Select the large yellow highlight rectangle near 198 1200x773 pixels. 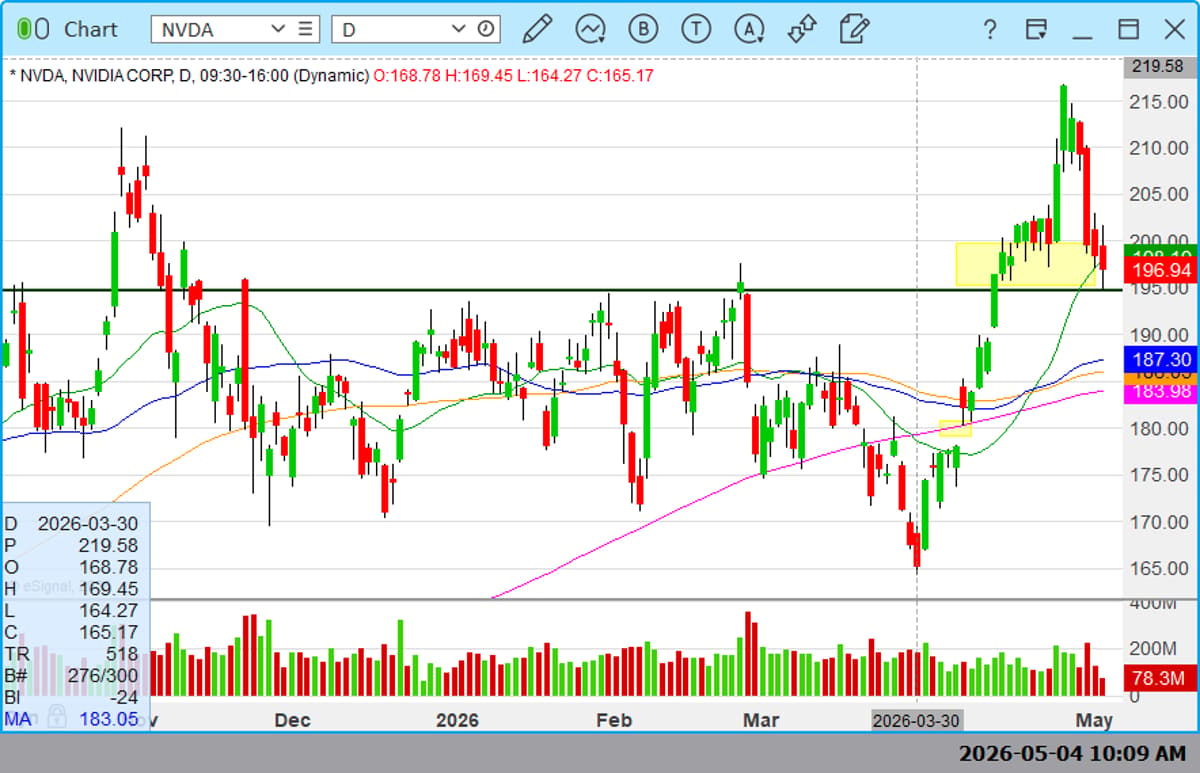(1025, 264)
